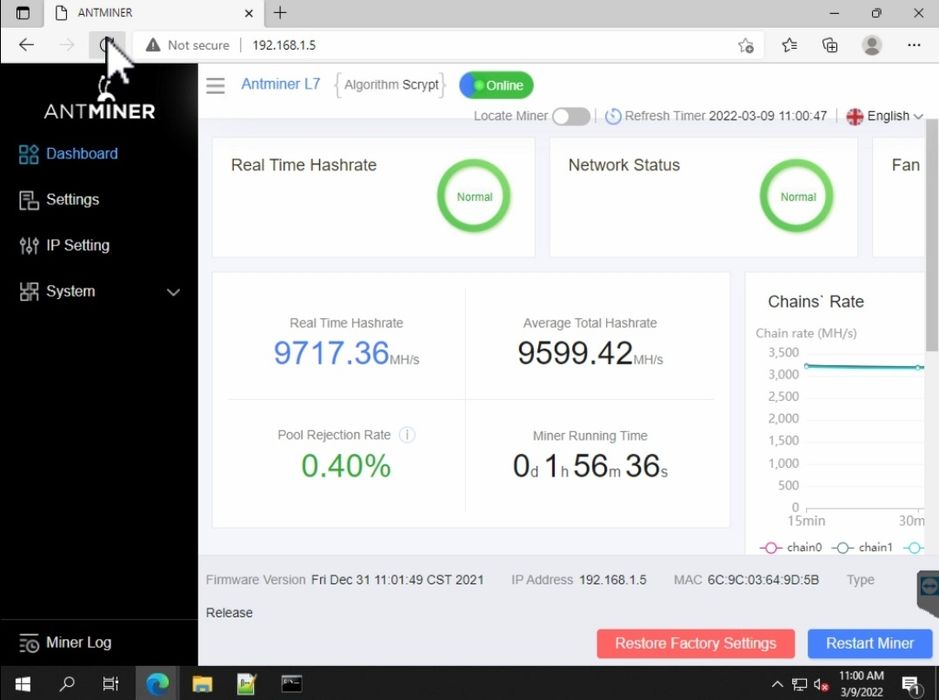Toggle chain1 legend in Chains' Rate chart
The image size is (939, 700).
(862, 547)
